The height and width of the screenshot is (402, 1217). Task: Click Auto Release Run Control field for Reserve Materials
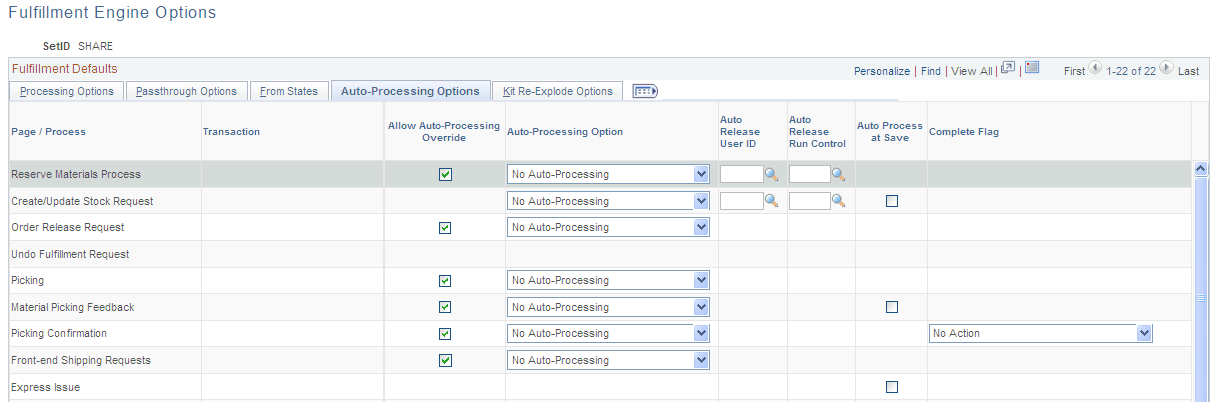[810, 174]
